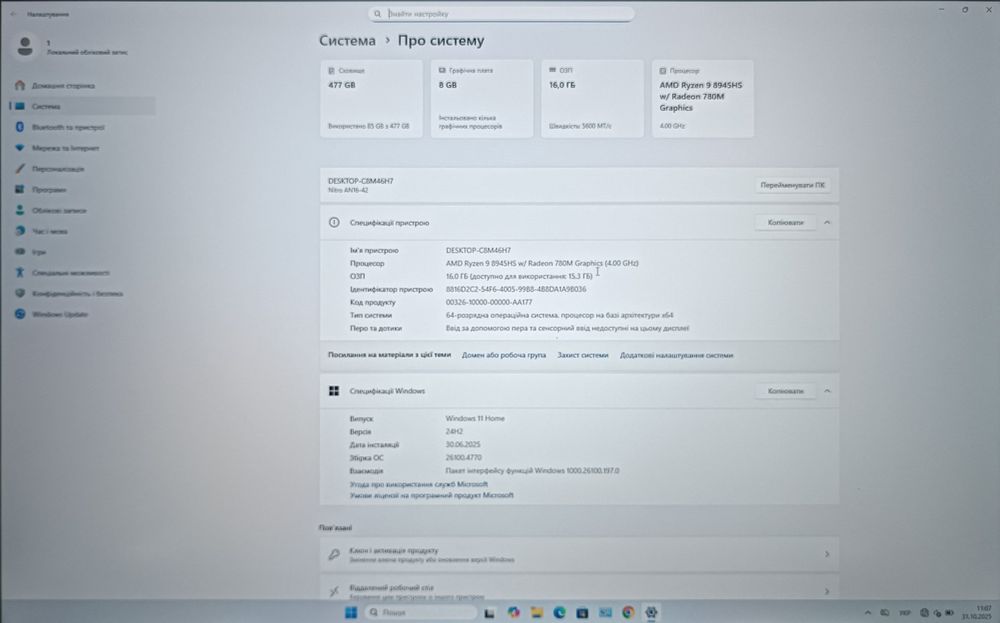The height and width of the screenshot is (623, 1000).
Task: Collapse the Специфікації пристрою section
Action: (827, 223)
